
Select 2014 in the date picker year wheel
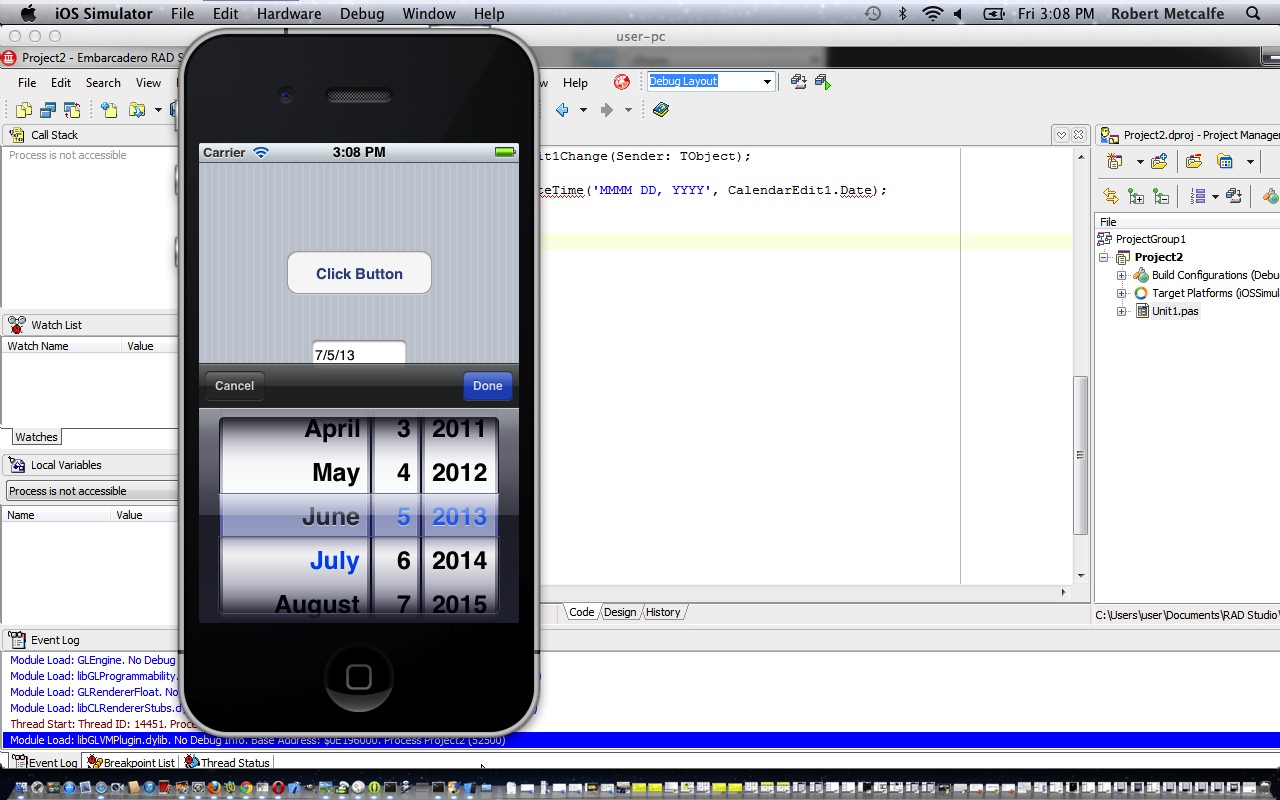[x=459, y=560]
